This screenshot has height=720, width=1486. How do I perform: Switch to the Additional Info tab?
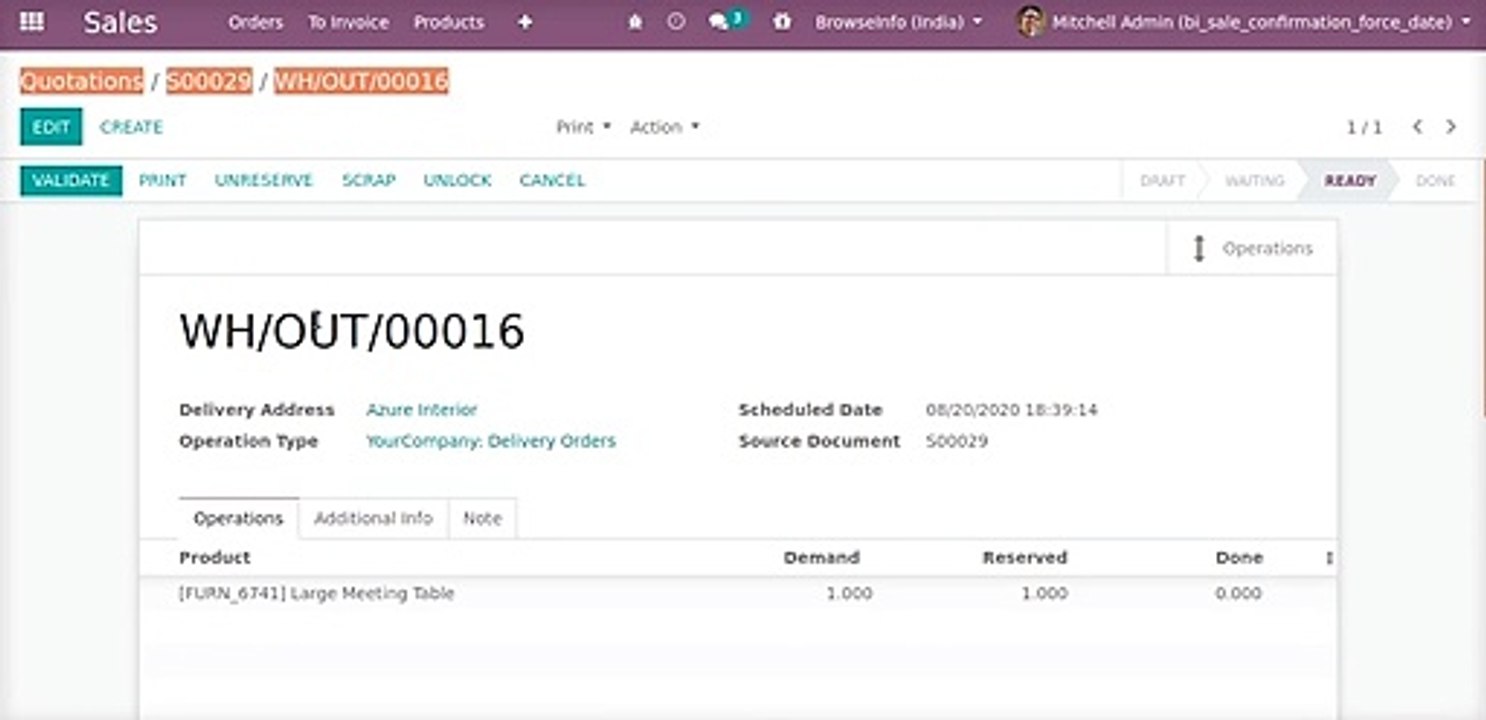[x=373, y=518]
